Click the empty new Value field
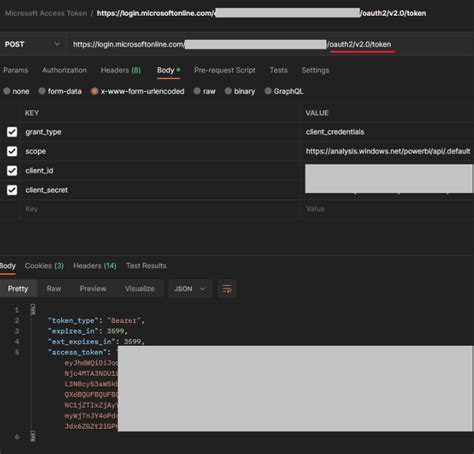474x454 pixels. [388, 209]
